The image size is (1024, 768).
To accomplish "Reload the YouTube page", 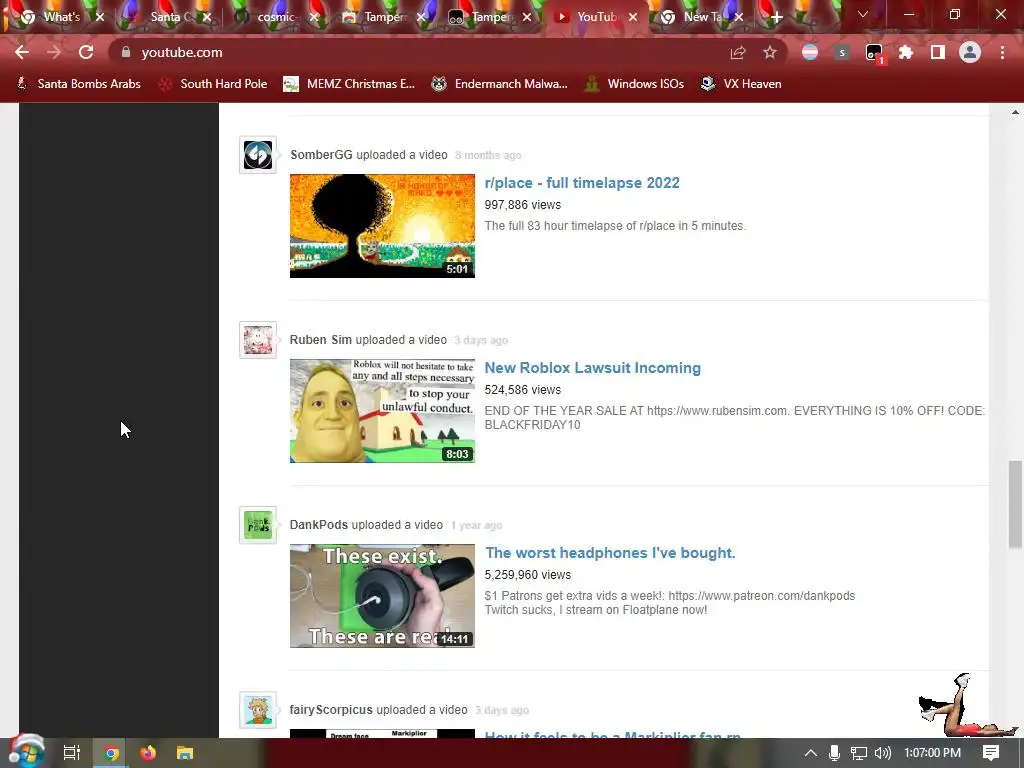I will (x=86, y=52).
